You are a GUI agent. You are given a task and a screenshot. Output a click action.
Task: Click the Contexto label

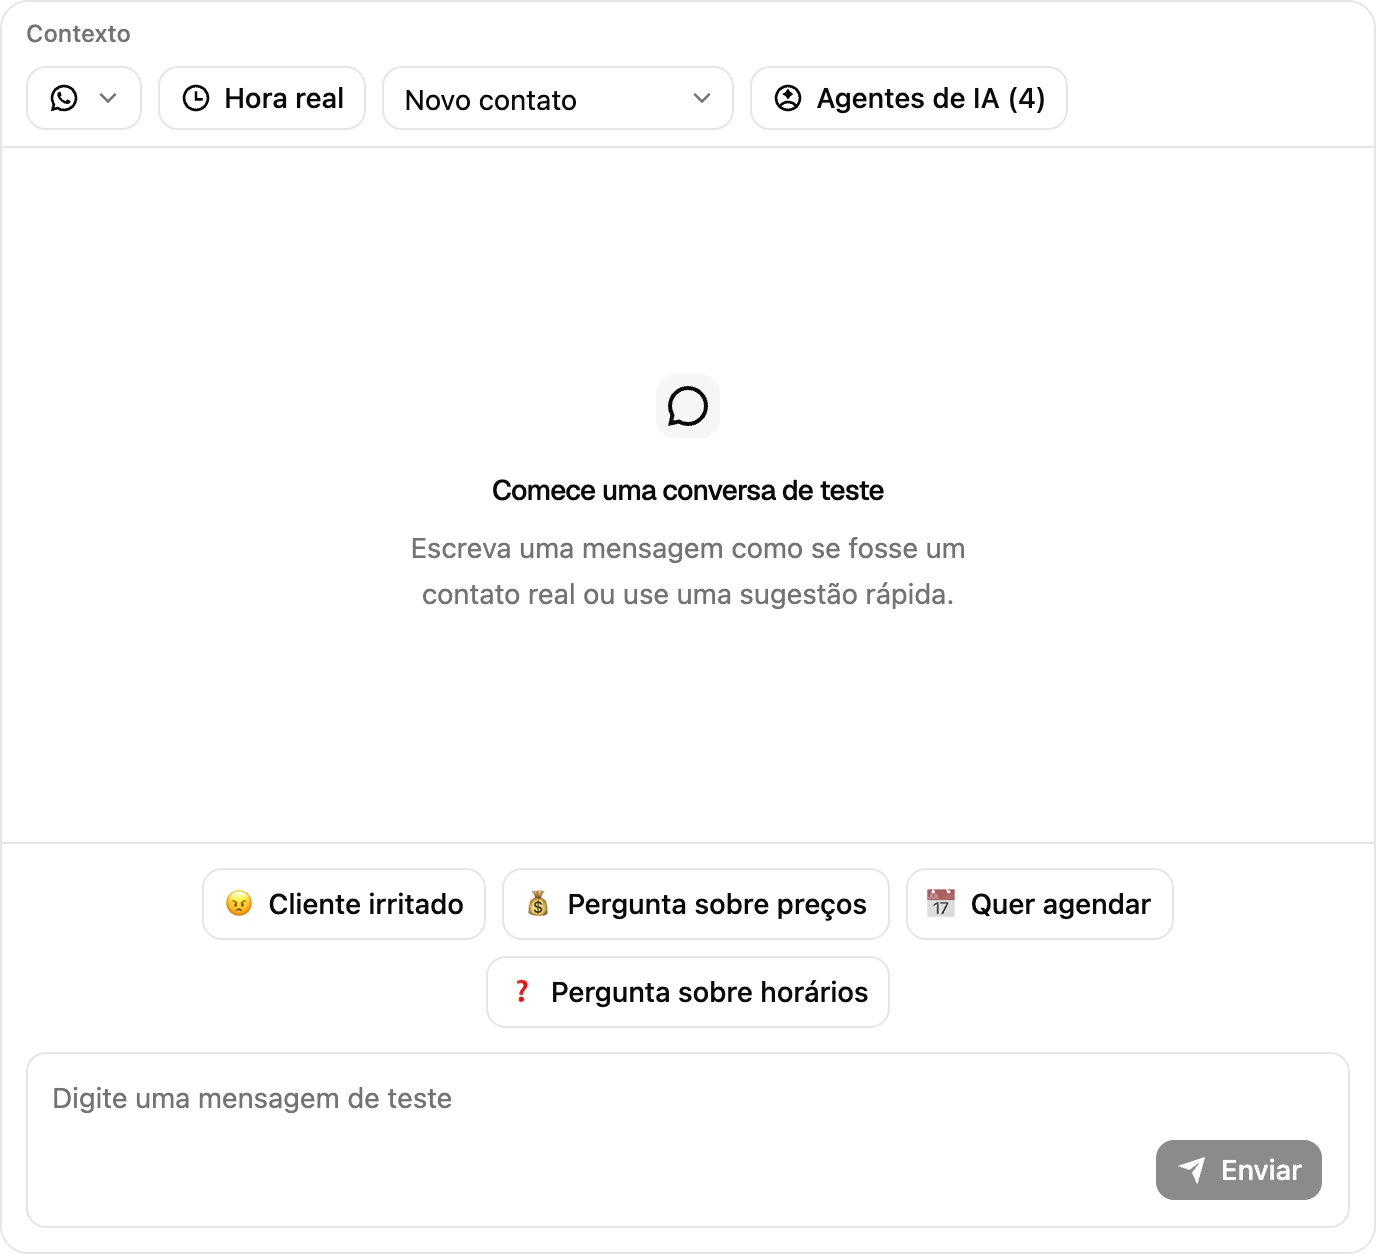click(x=79, y=34)
